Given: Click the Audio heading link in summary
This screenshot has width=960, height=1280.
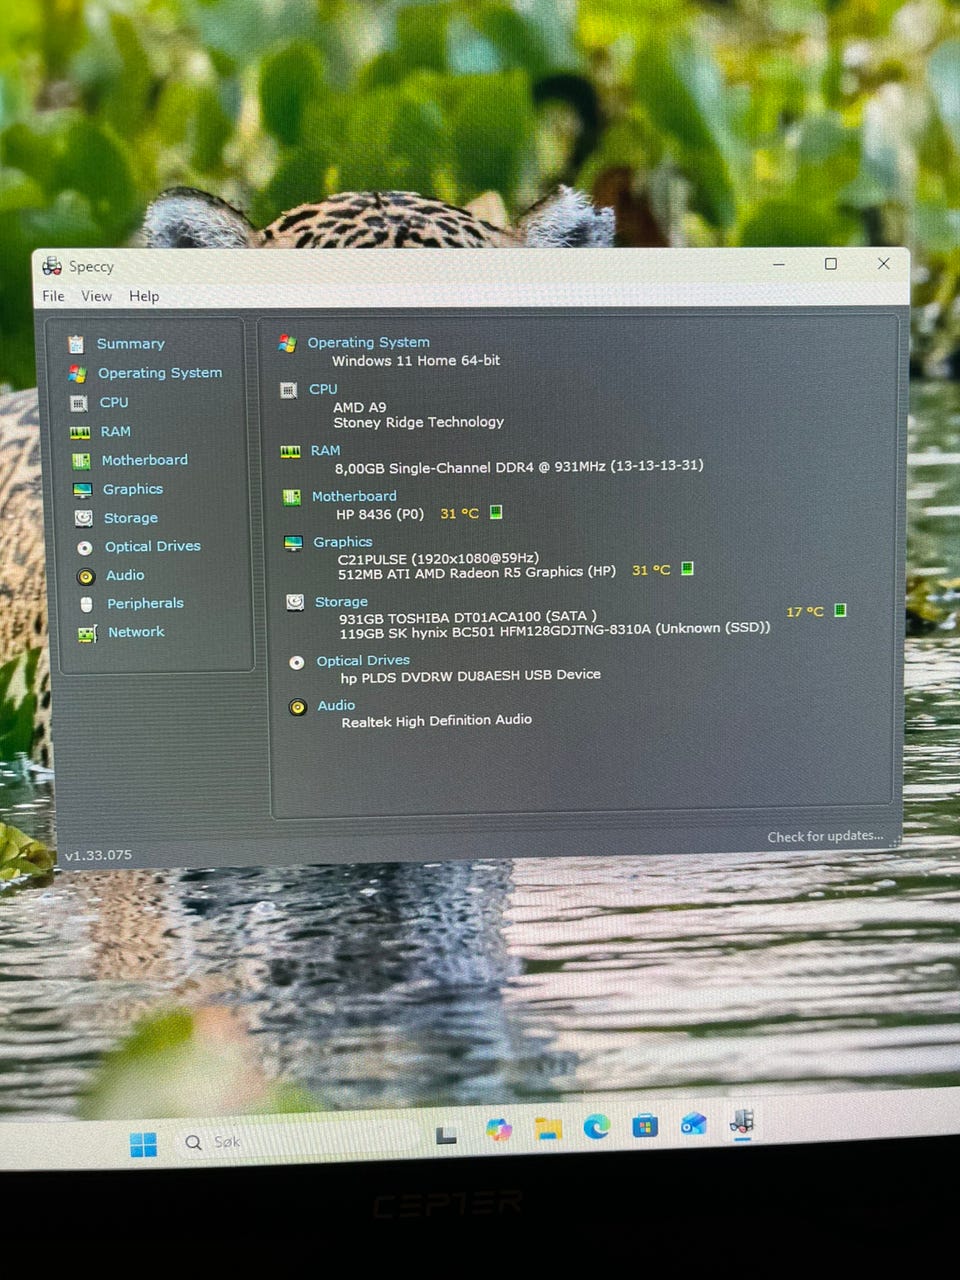Looking at the screenshot, I should (x=336, y=706).
